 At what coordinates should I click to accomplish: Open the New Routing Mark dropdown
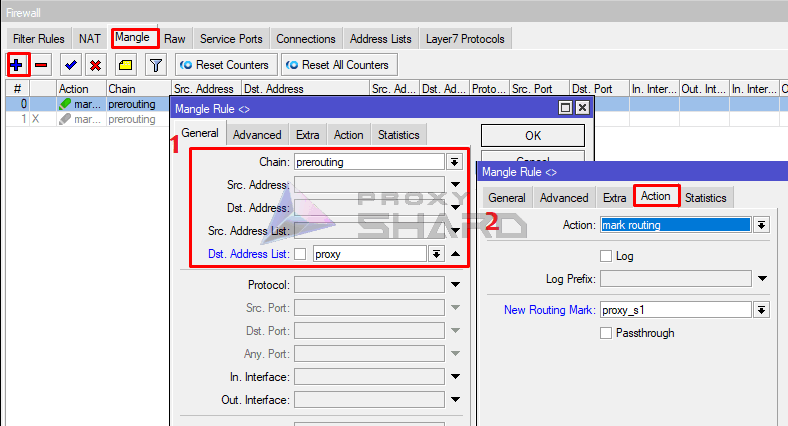[x=761, y=310]
